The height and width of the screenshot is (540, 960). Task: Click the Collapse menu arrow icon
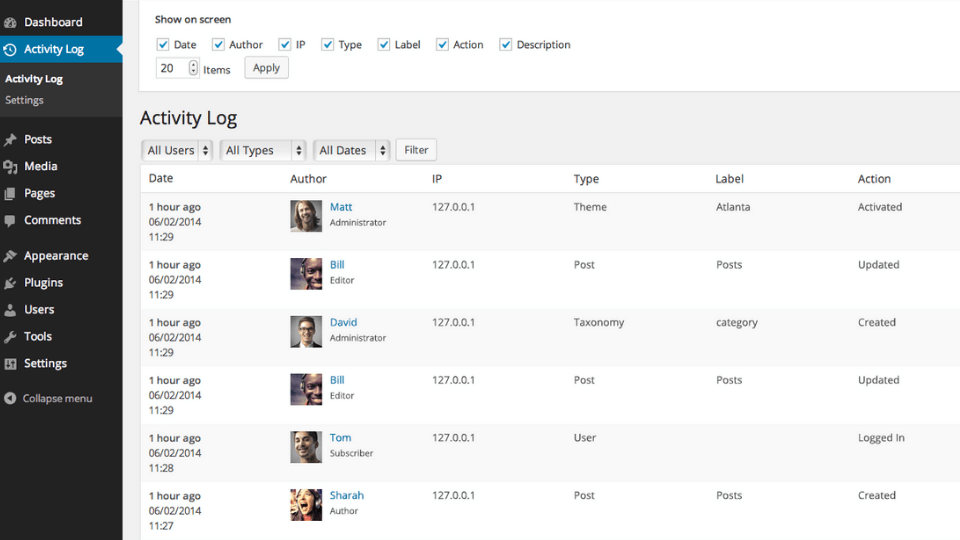tap(10, 399)
